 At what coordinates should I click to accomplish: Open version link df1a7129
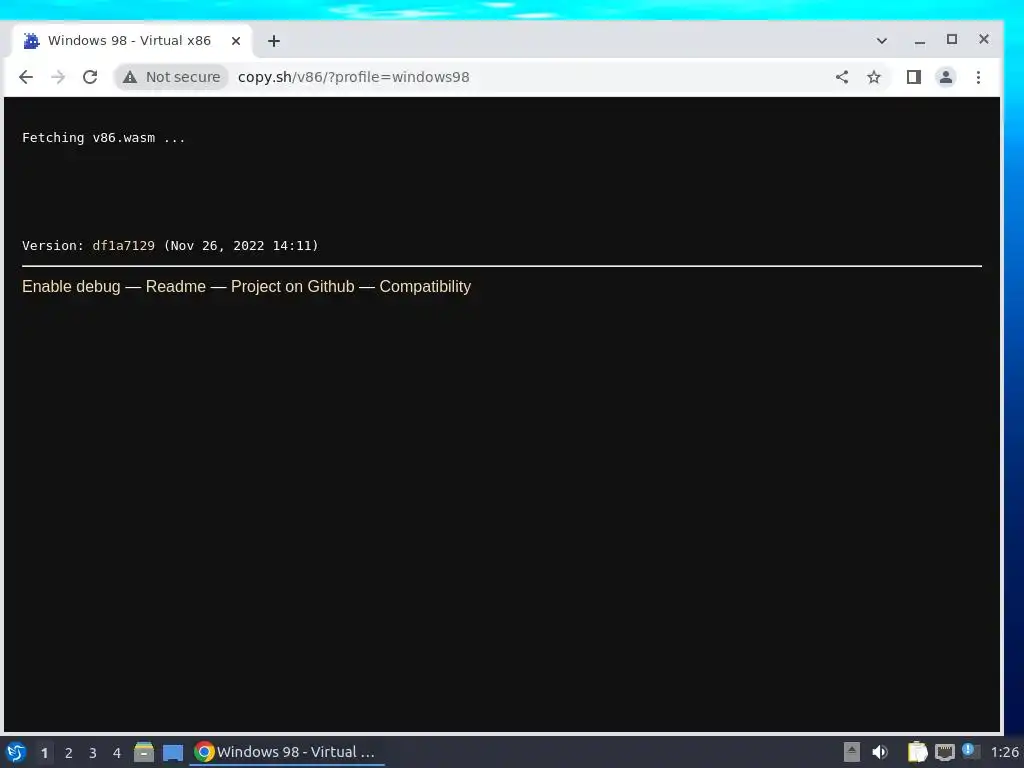pos(123,246)
